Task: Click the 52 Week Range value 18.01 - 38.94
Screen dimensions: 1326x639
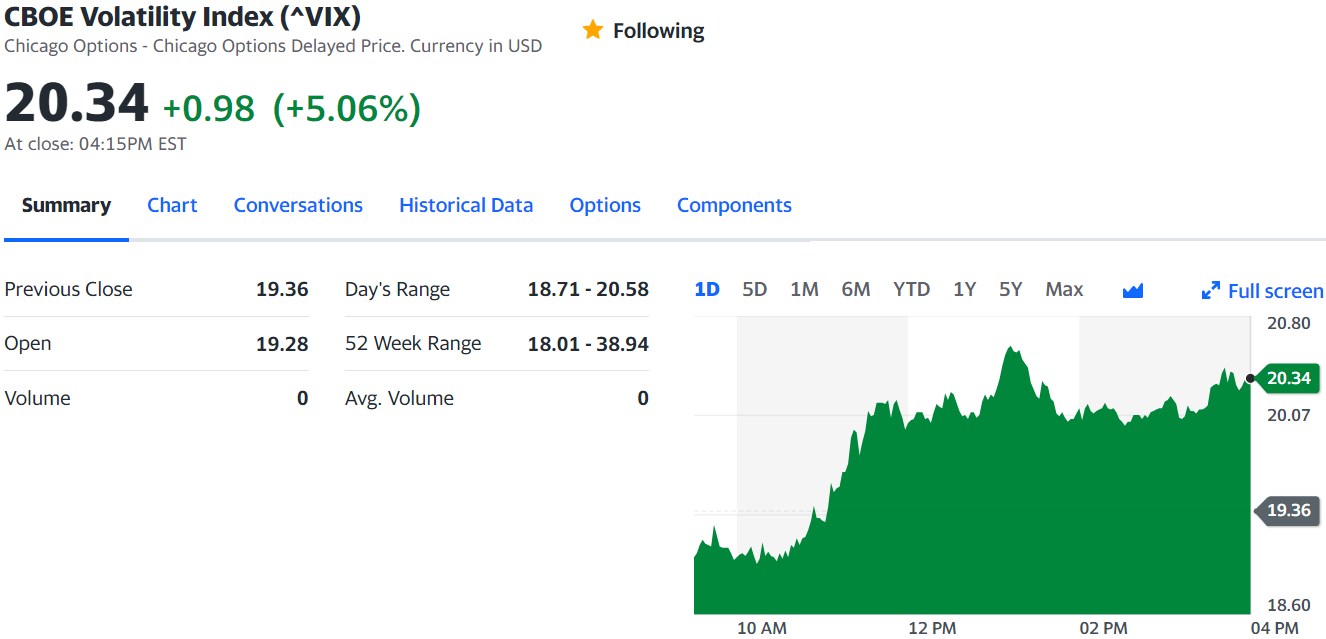Action: (588, 343)
